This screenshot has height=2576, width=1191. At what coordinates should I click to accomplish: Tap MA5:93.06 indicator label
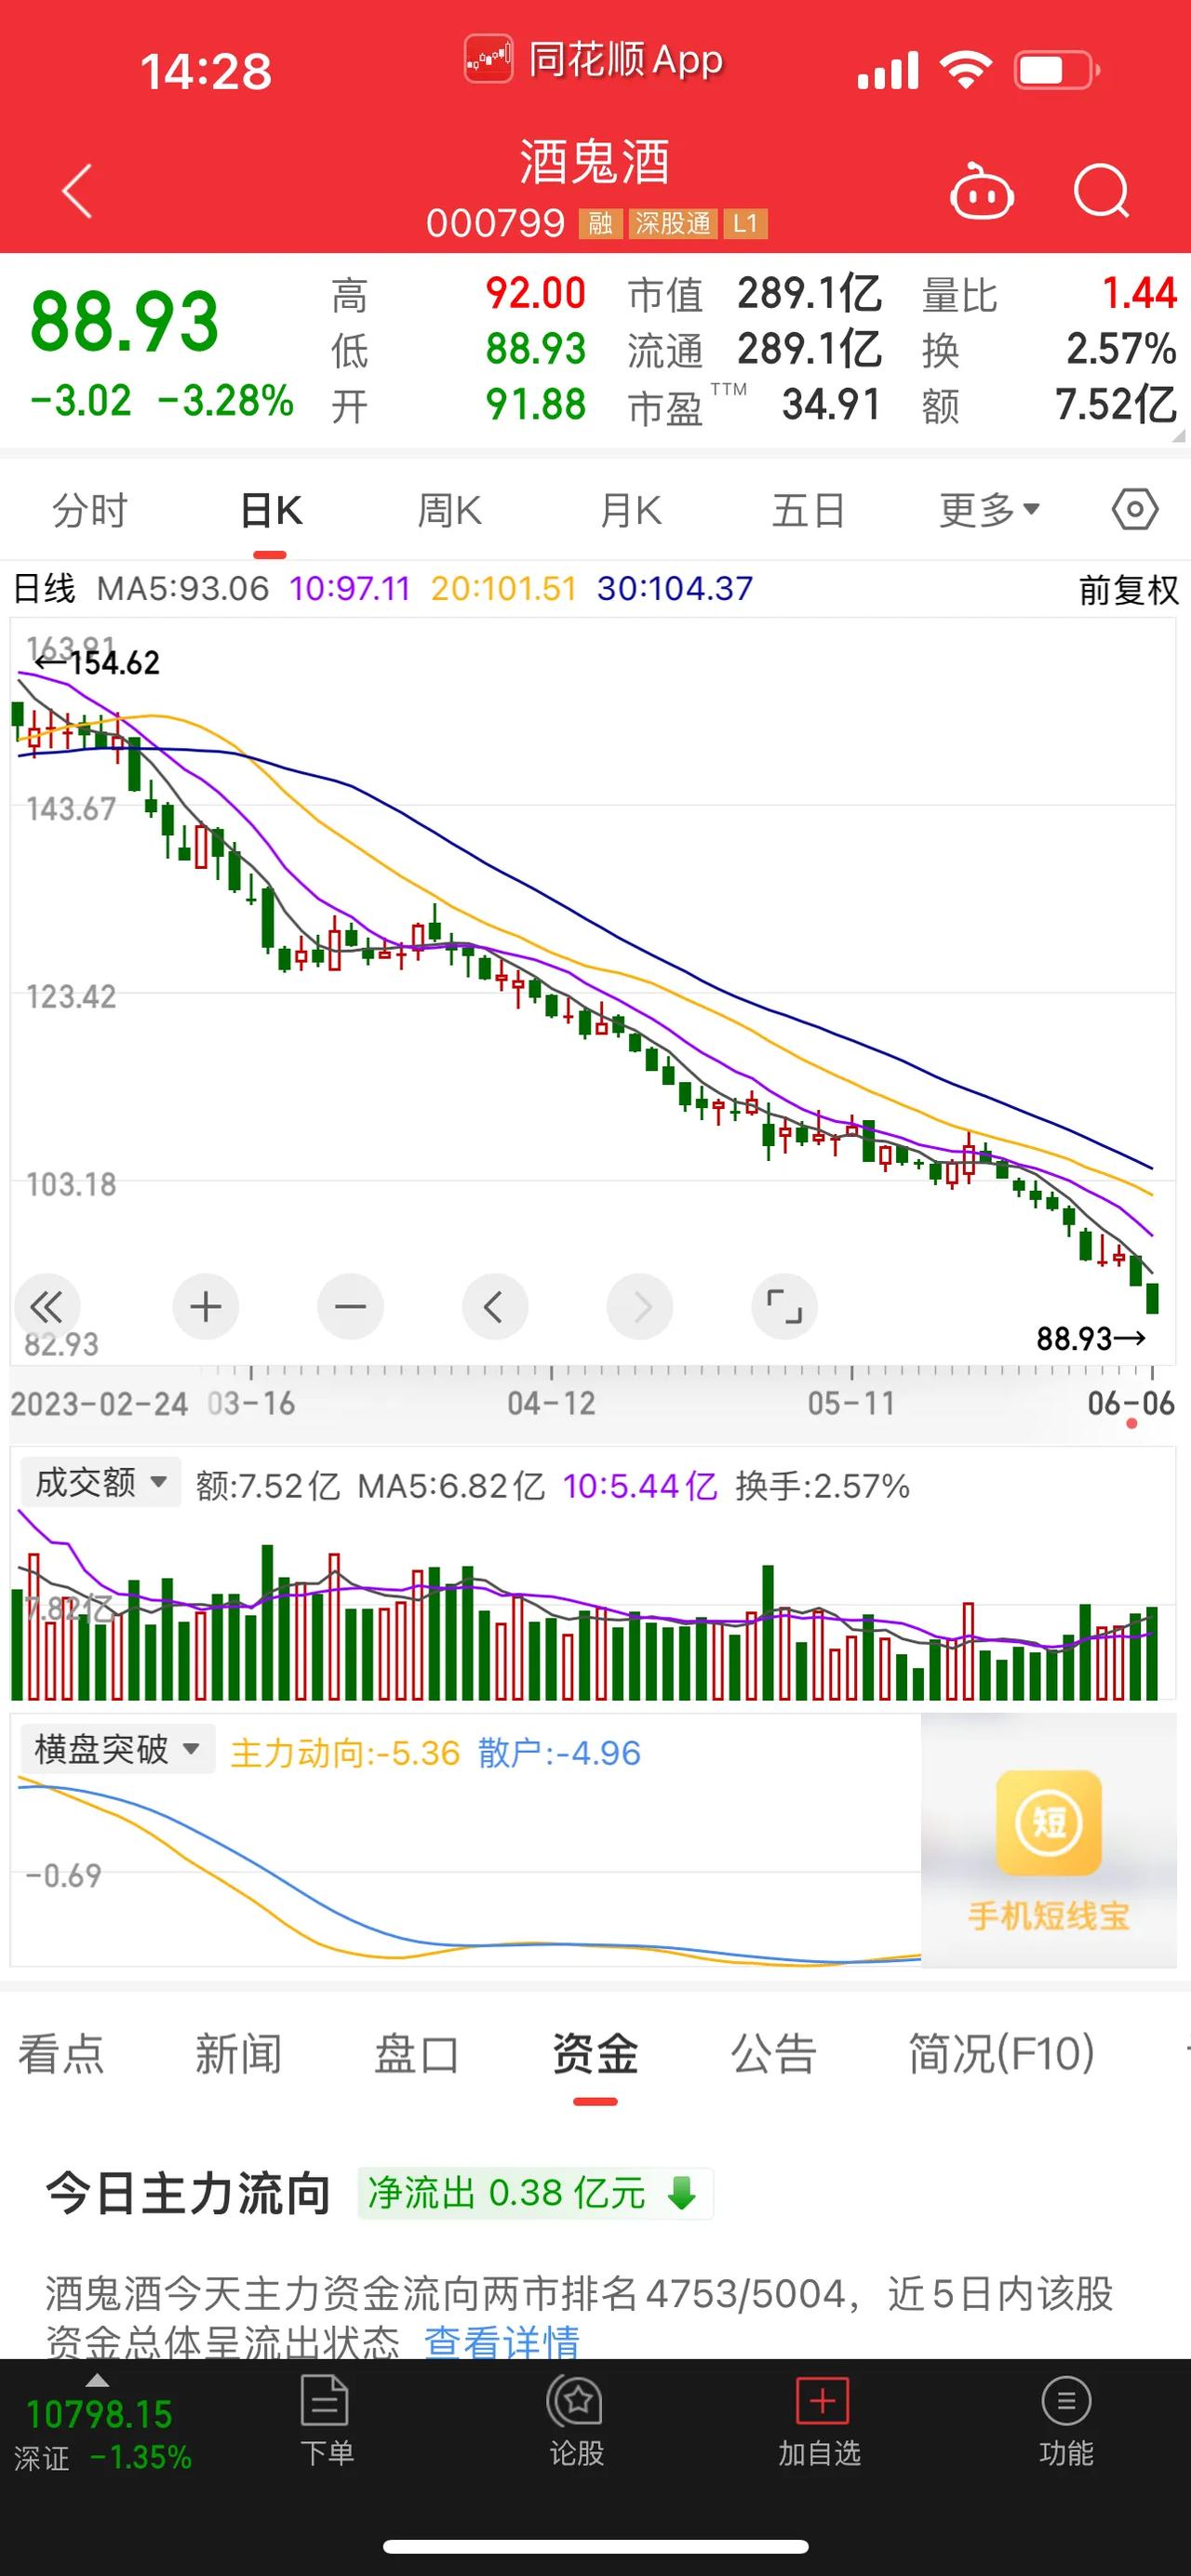pyautogui.click(x=183, y=588)
